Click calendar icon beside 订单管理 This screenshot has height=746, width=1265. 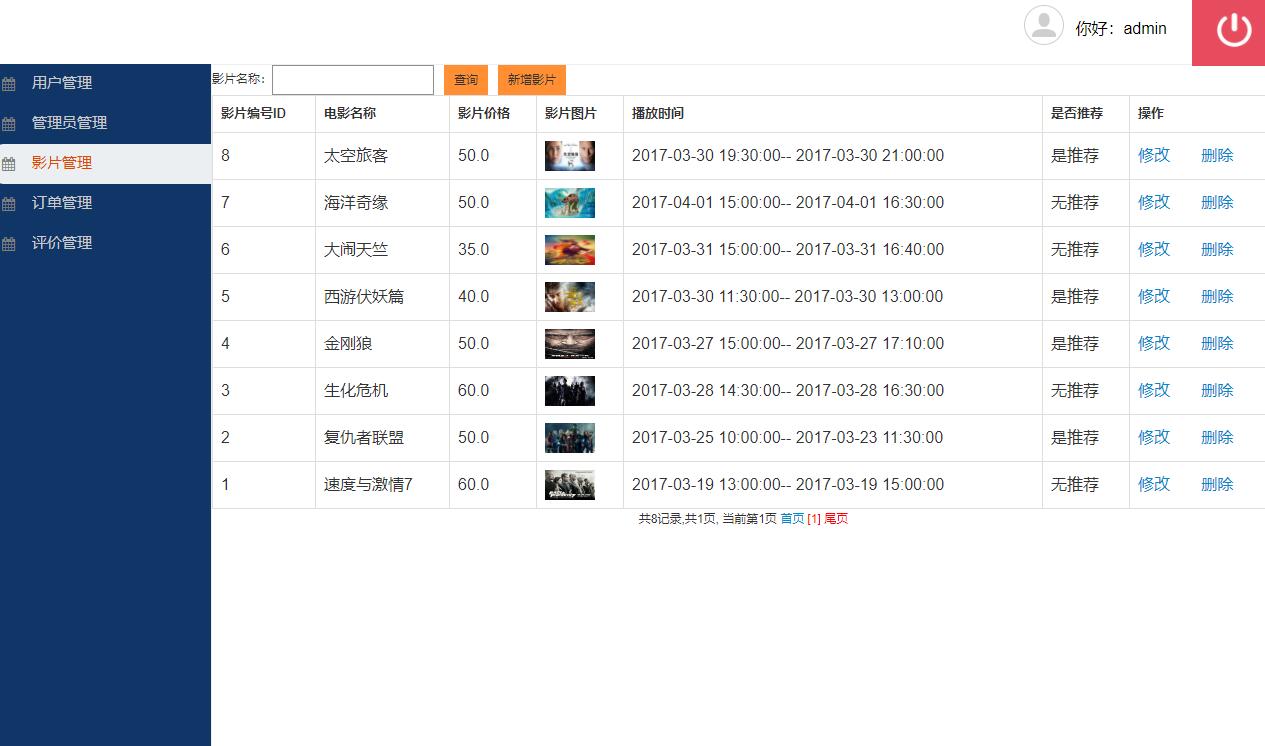9,204
